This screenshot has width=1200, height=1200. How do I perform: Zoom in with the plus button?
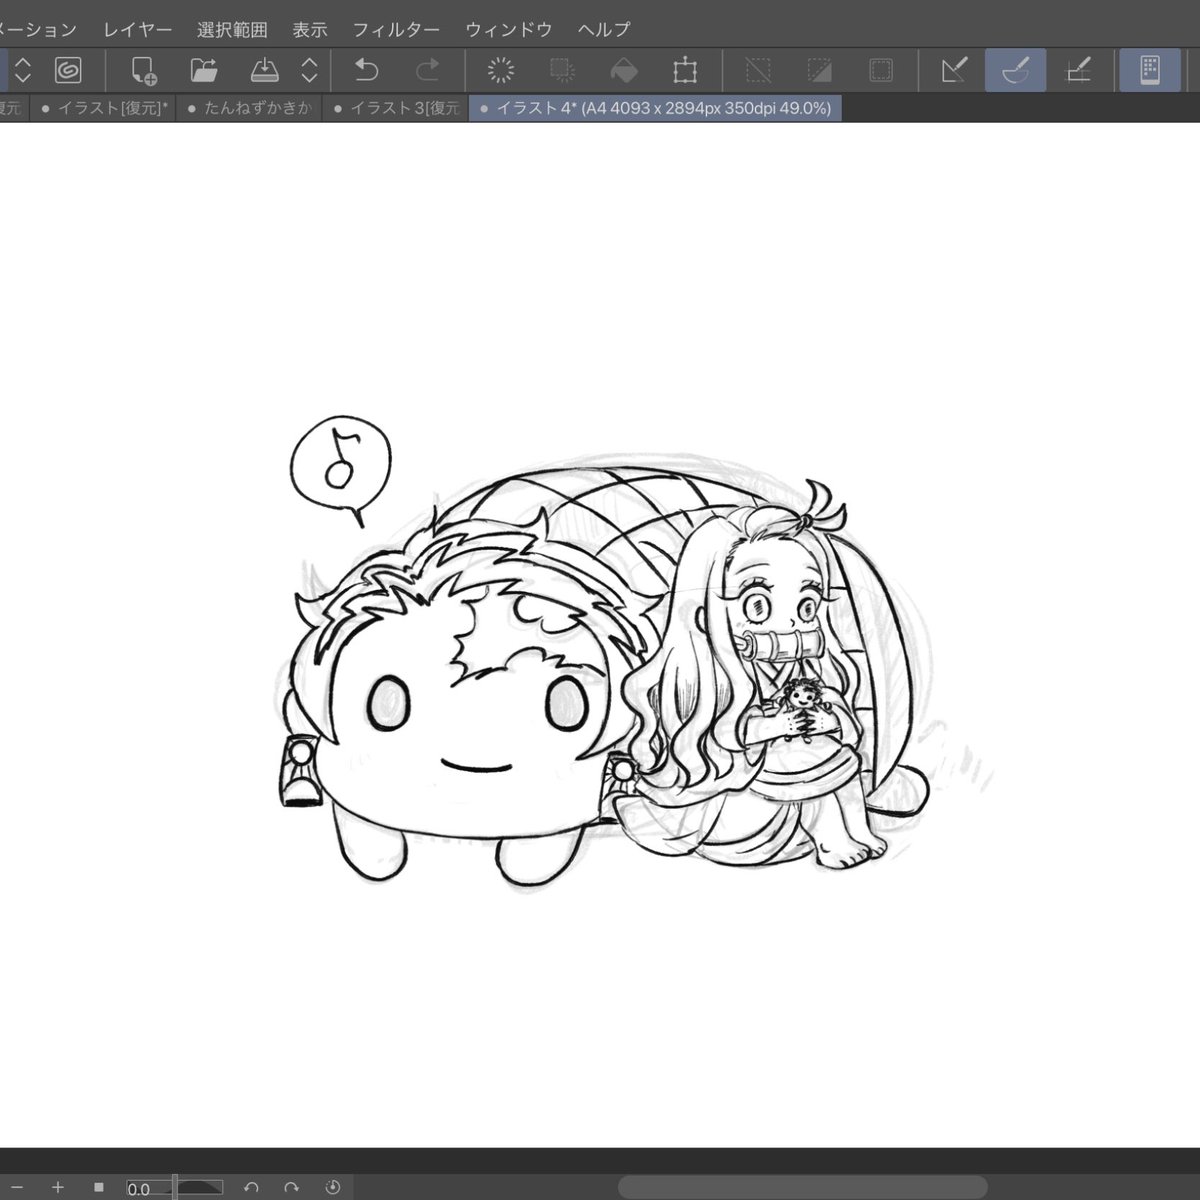coord(58,1187)
